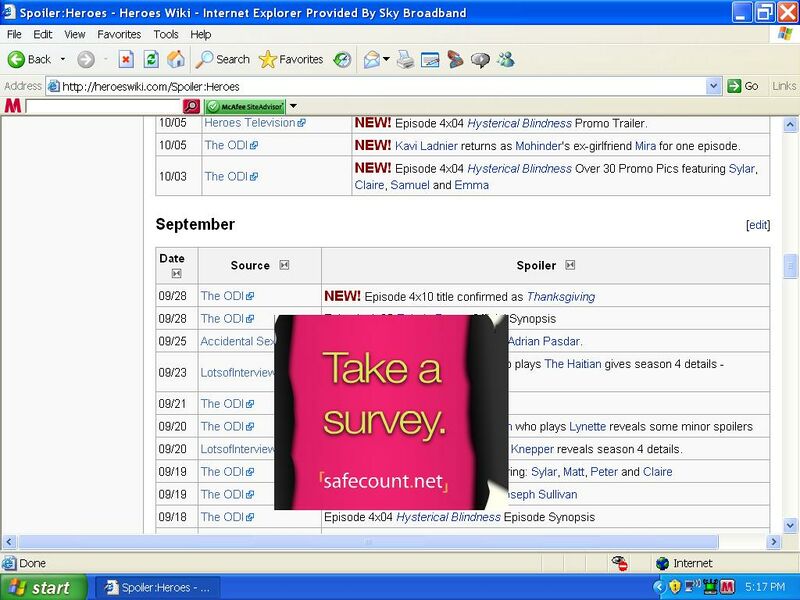Click the Messenger people icon
800x600 pixels.
505,60
